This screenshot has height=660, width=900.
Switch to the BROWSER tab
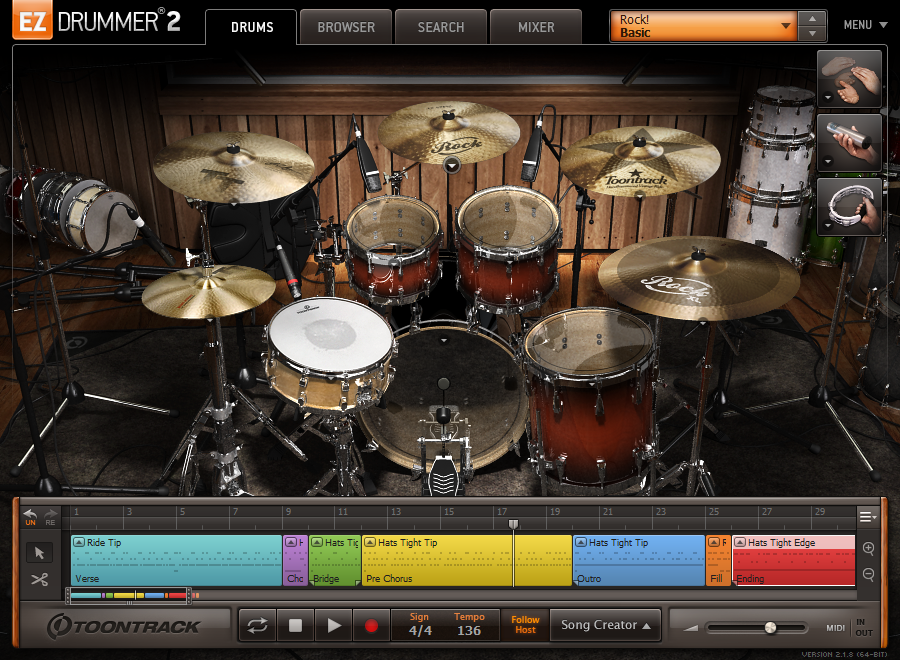pos(346,27)
